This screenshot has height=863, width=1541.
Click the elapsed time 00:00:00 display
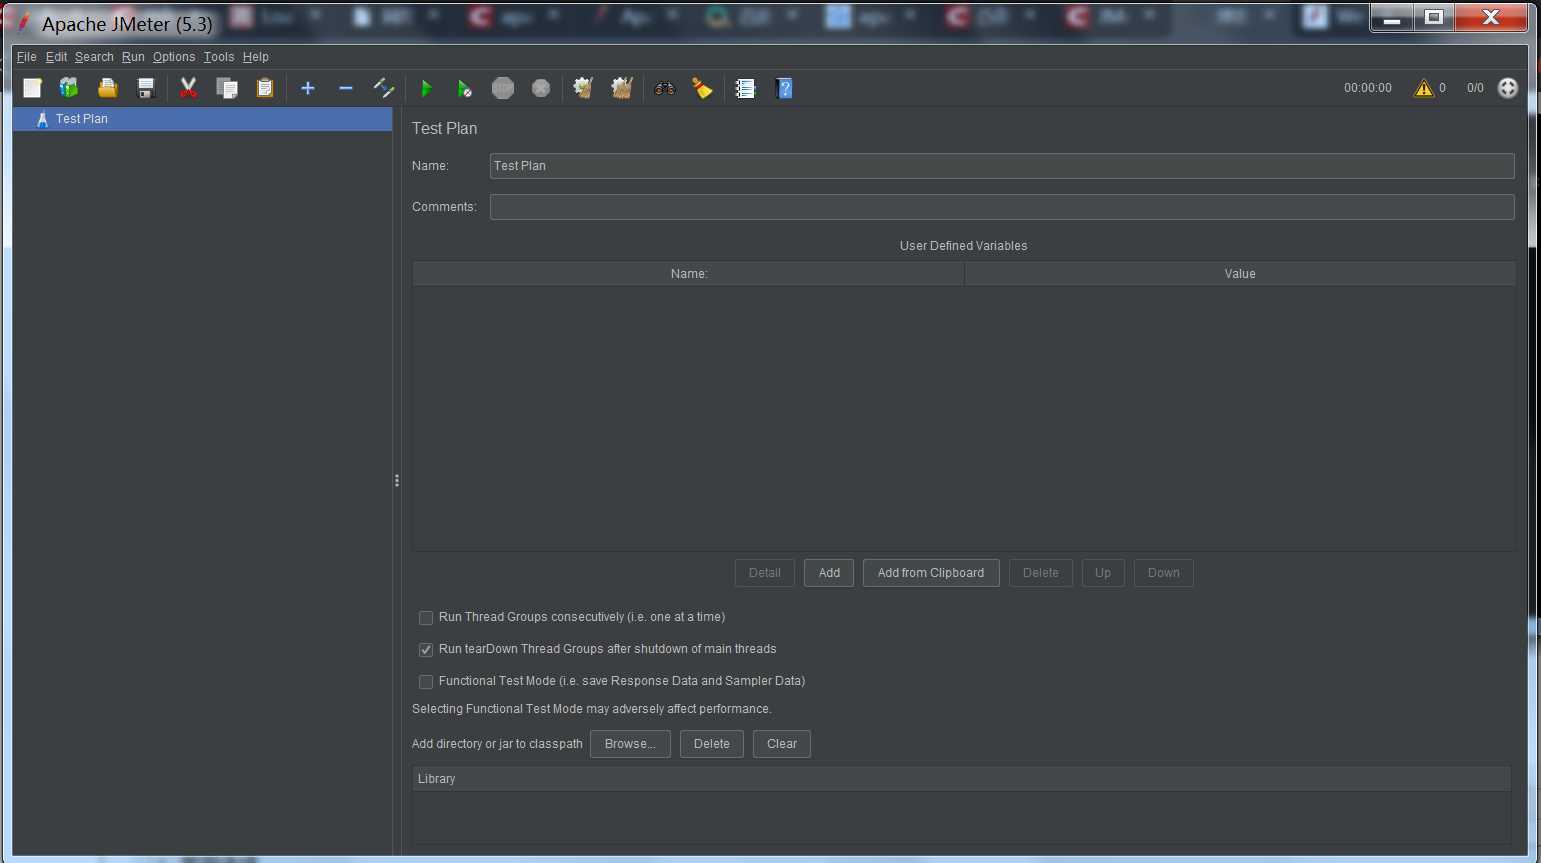point(1367,88)
